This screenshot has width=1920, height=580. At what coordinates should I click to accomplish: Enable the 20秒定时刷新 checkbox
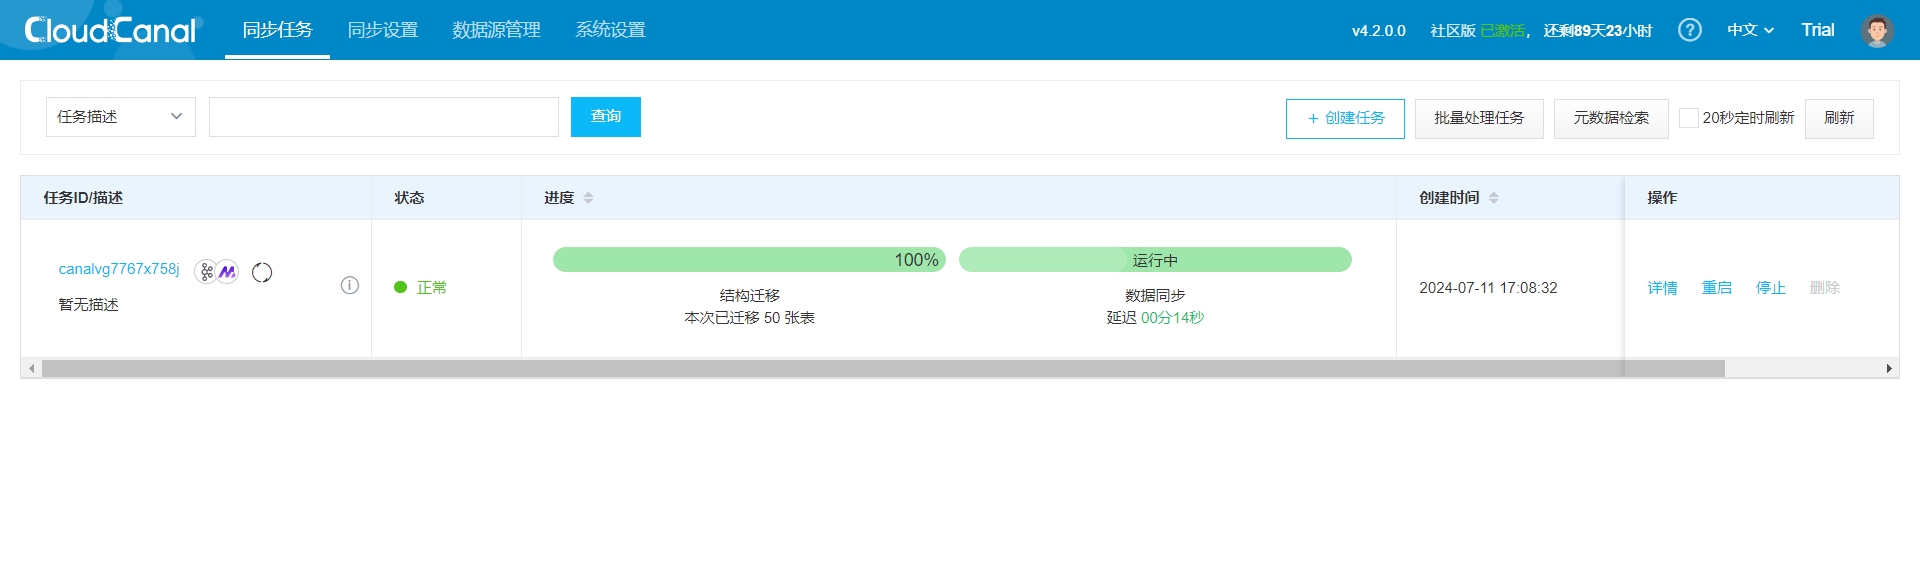(x=1688, y=118)
